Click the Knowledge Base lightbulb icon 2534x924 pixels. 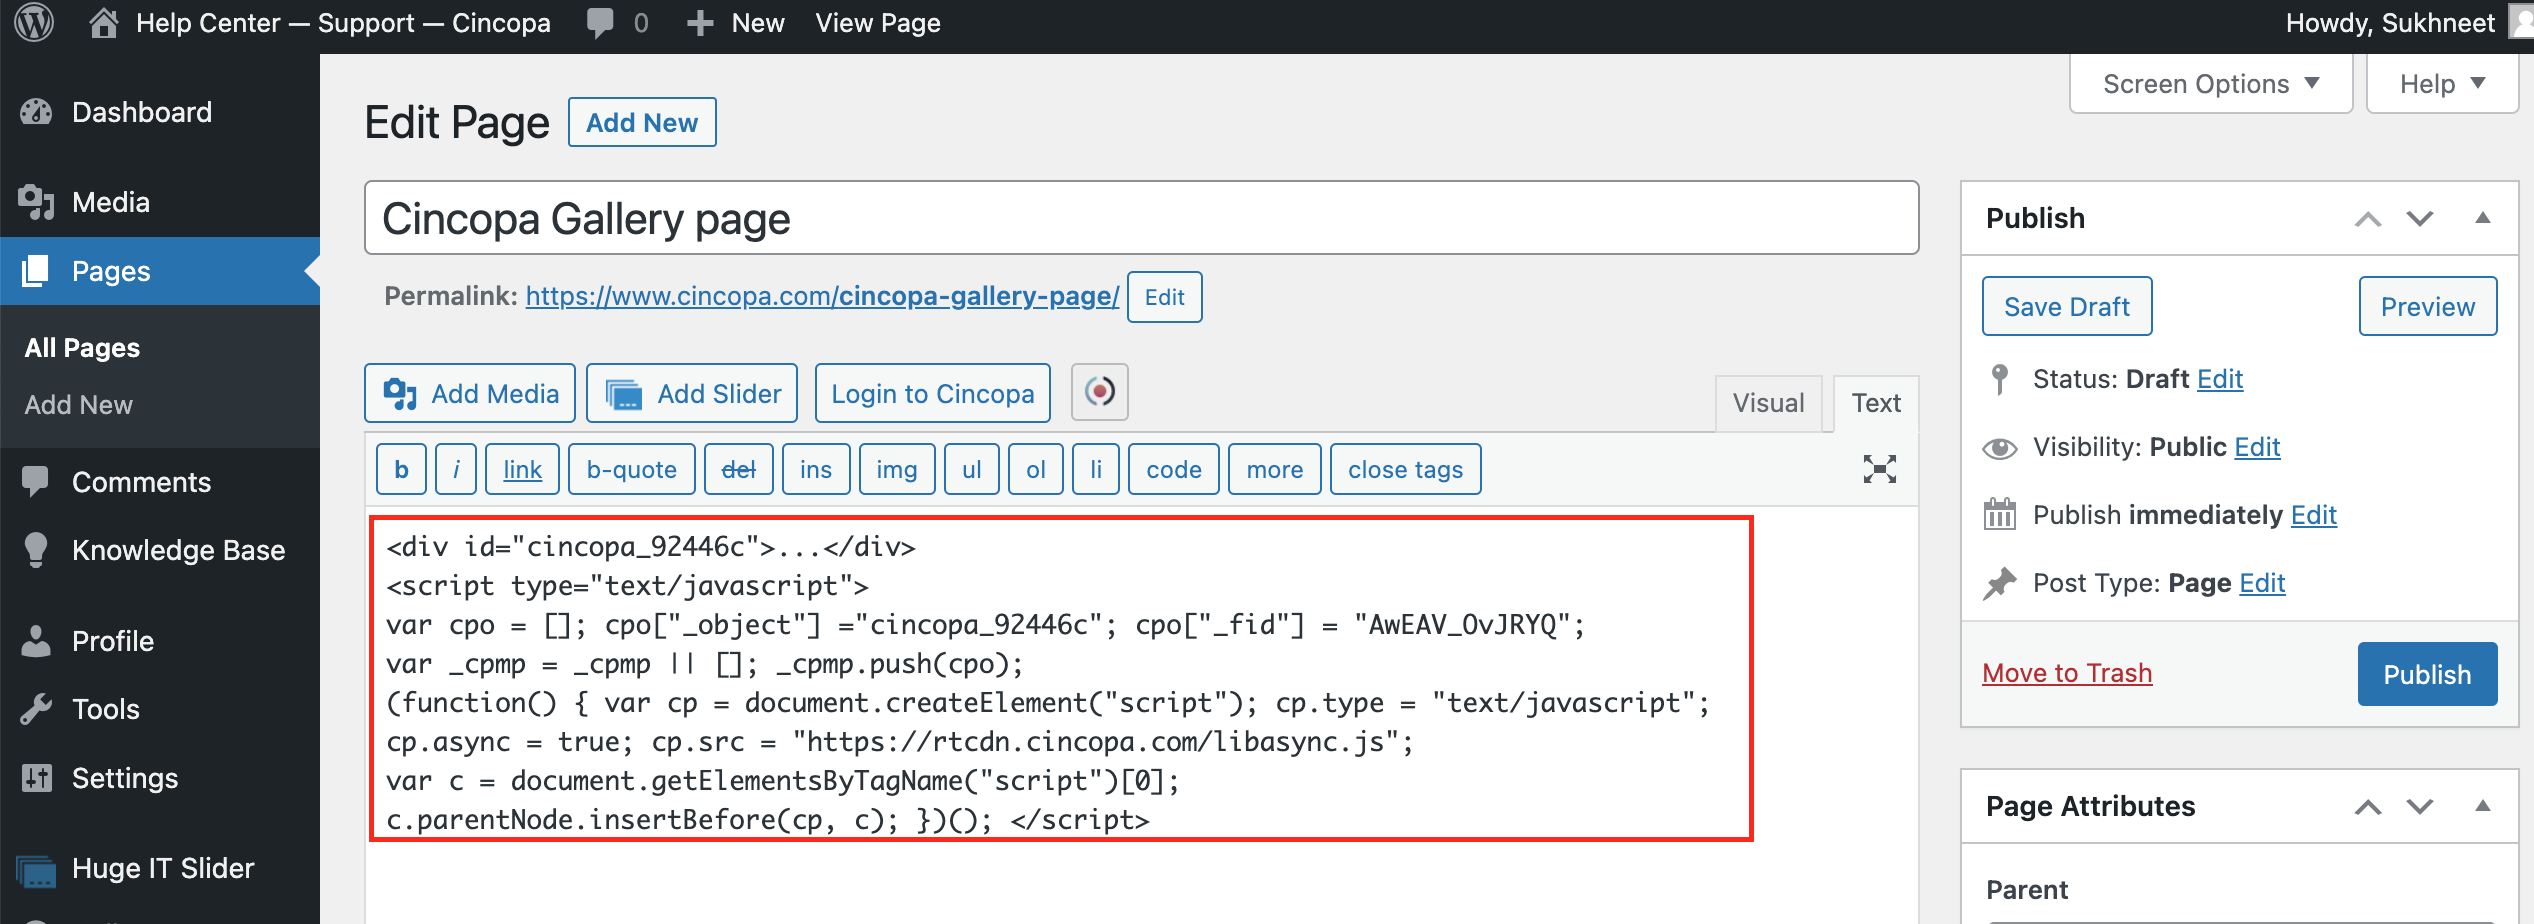pyautogui.click(x=36, y=550)
